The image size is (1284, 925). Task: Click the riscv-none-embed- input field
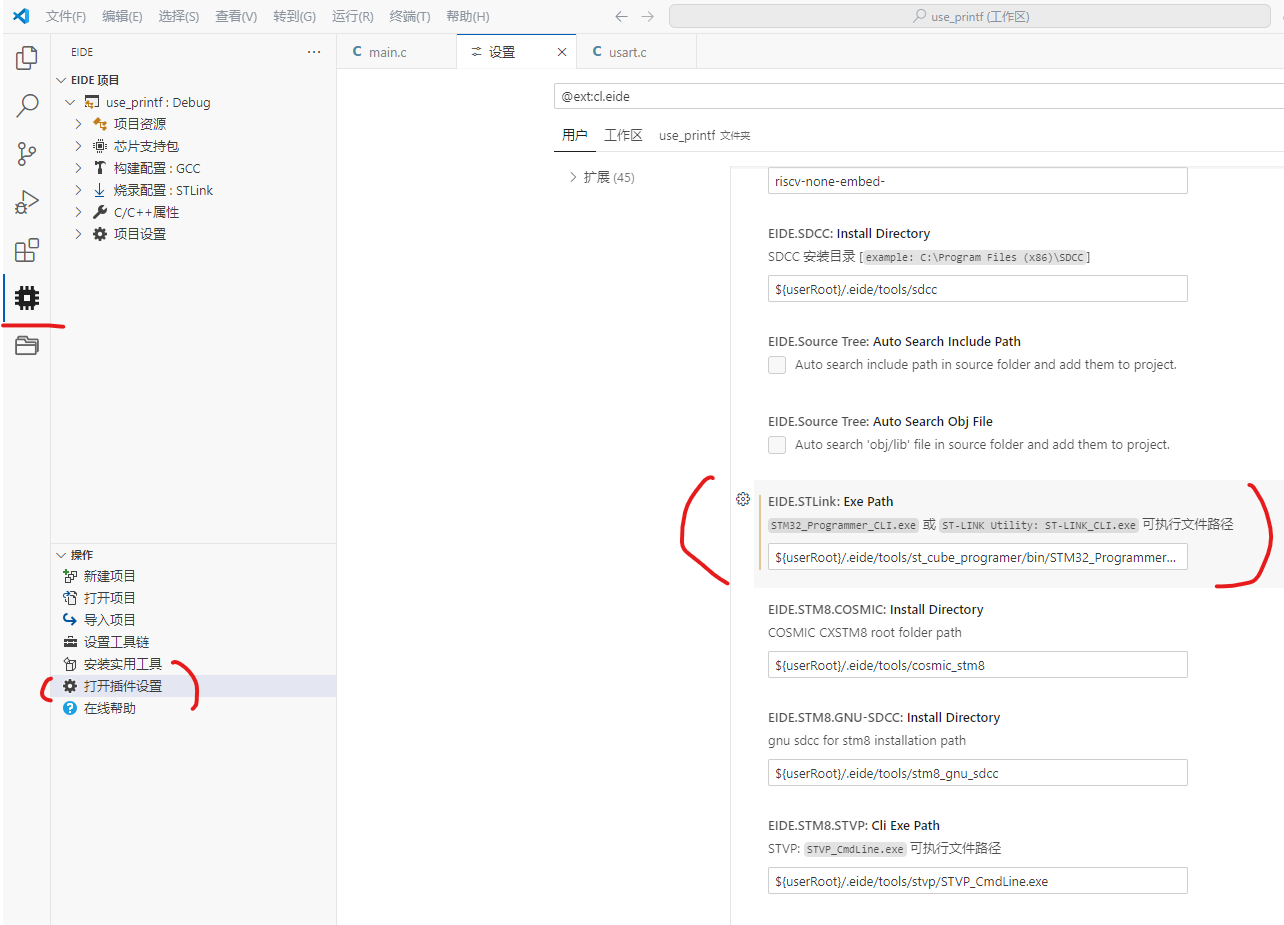point(978,181)
